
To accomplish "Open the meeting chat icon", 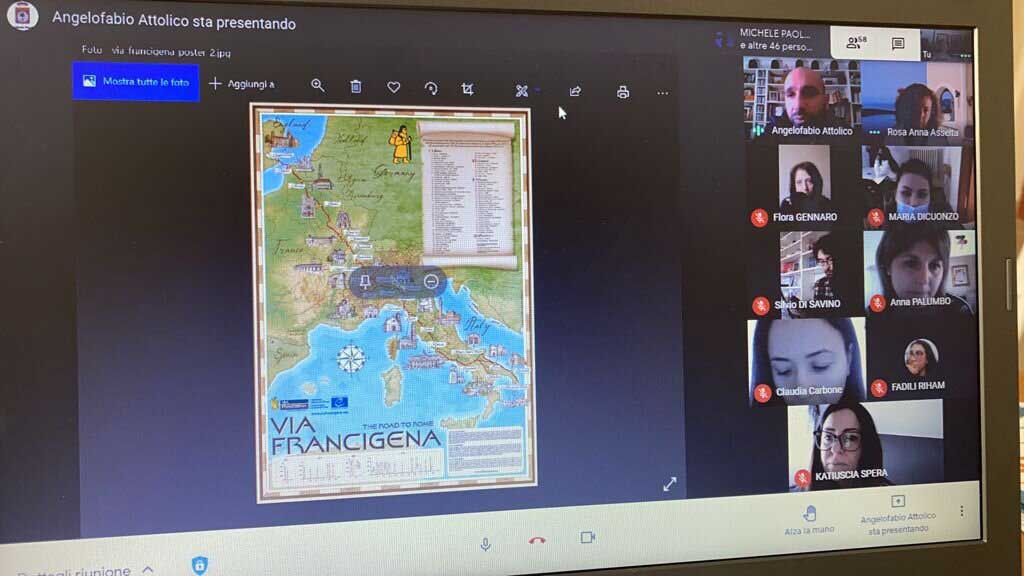I will [x=898, y=44].
